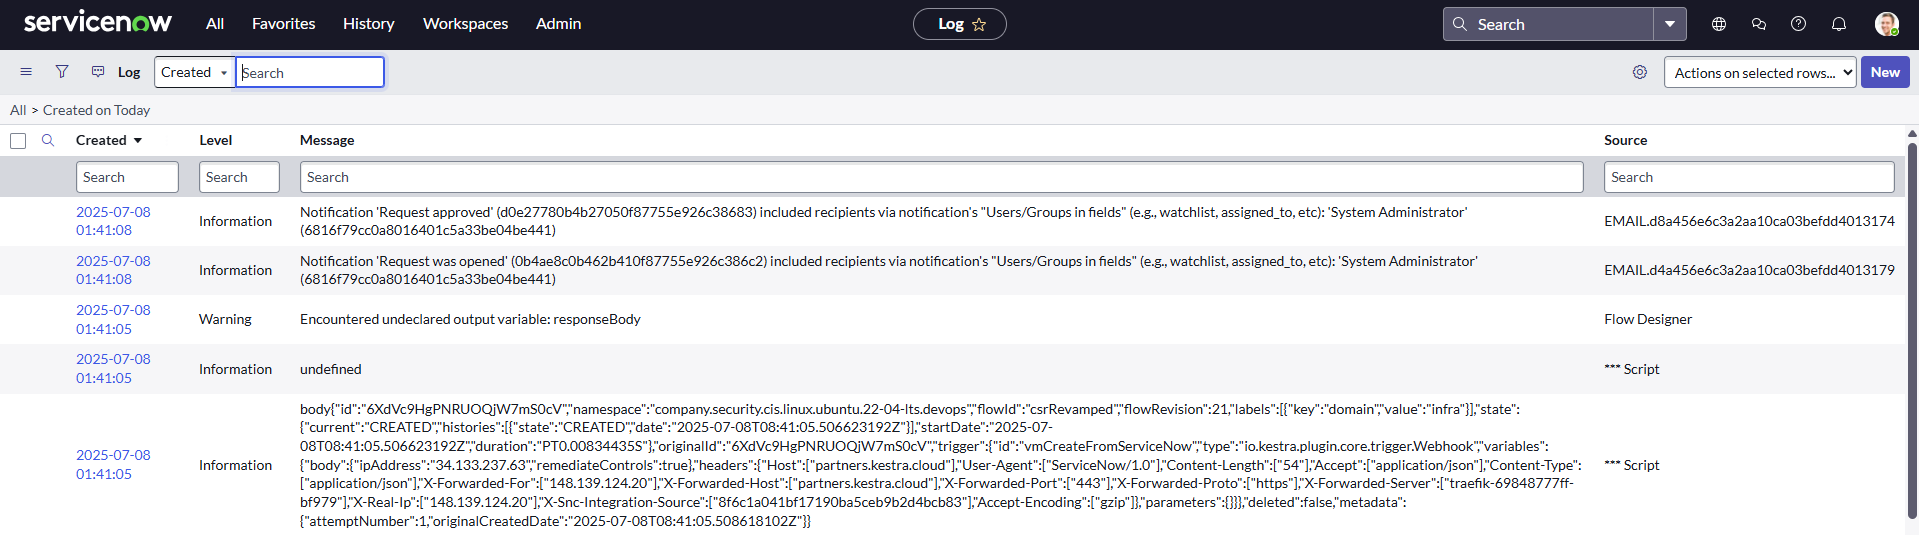Toggle the select all rows checkbox
Screen dimensions: 1919x535
(x=18, y=141)
